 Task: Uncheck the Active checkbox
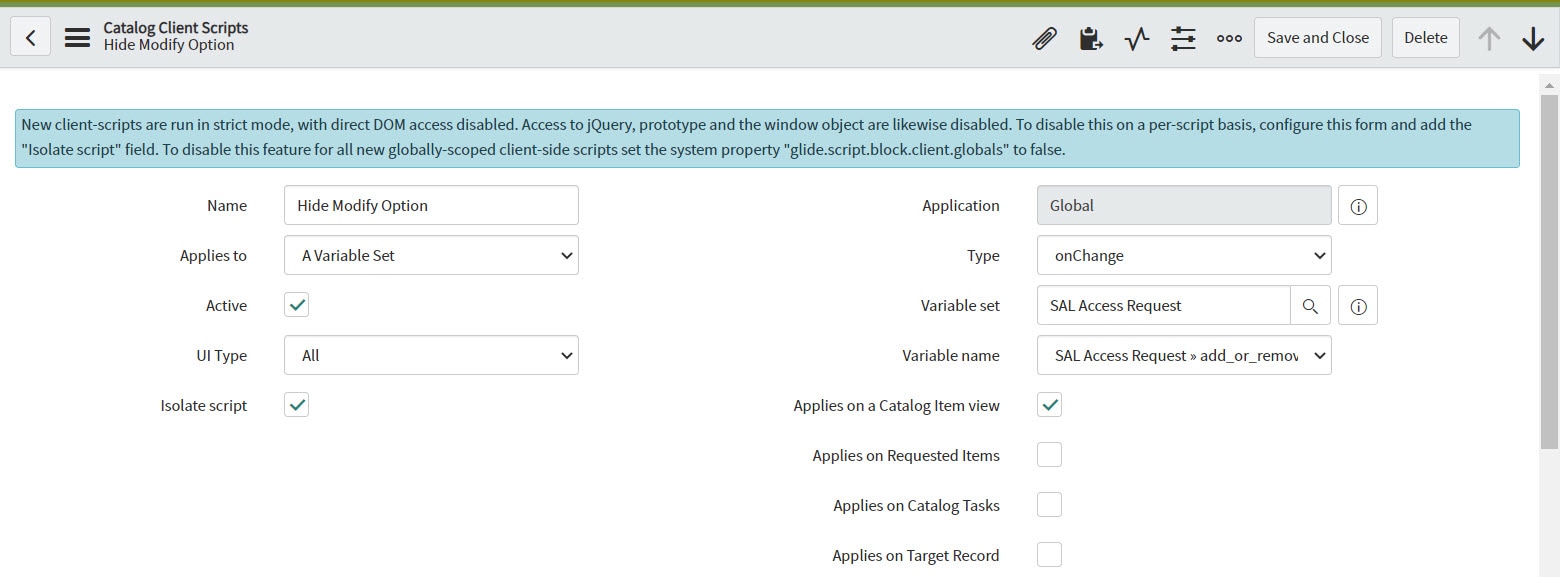point(296,305)
